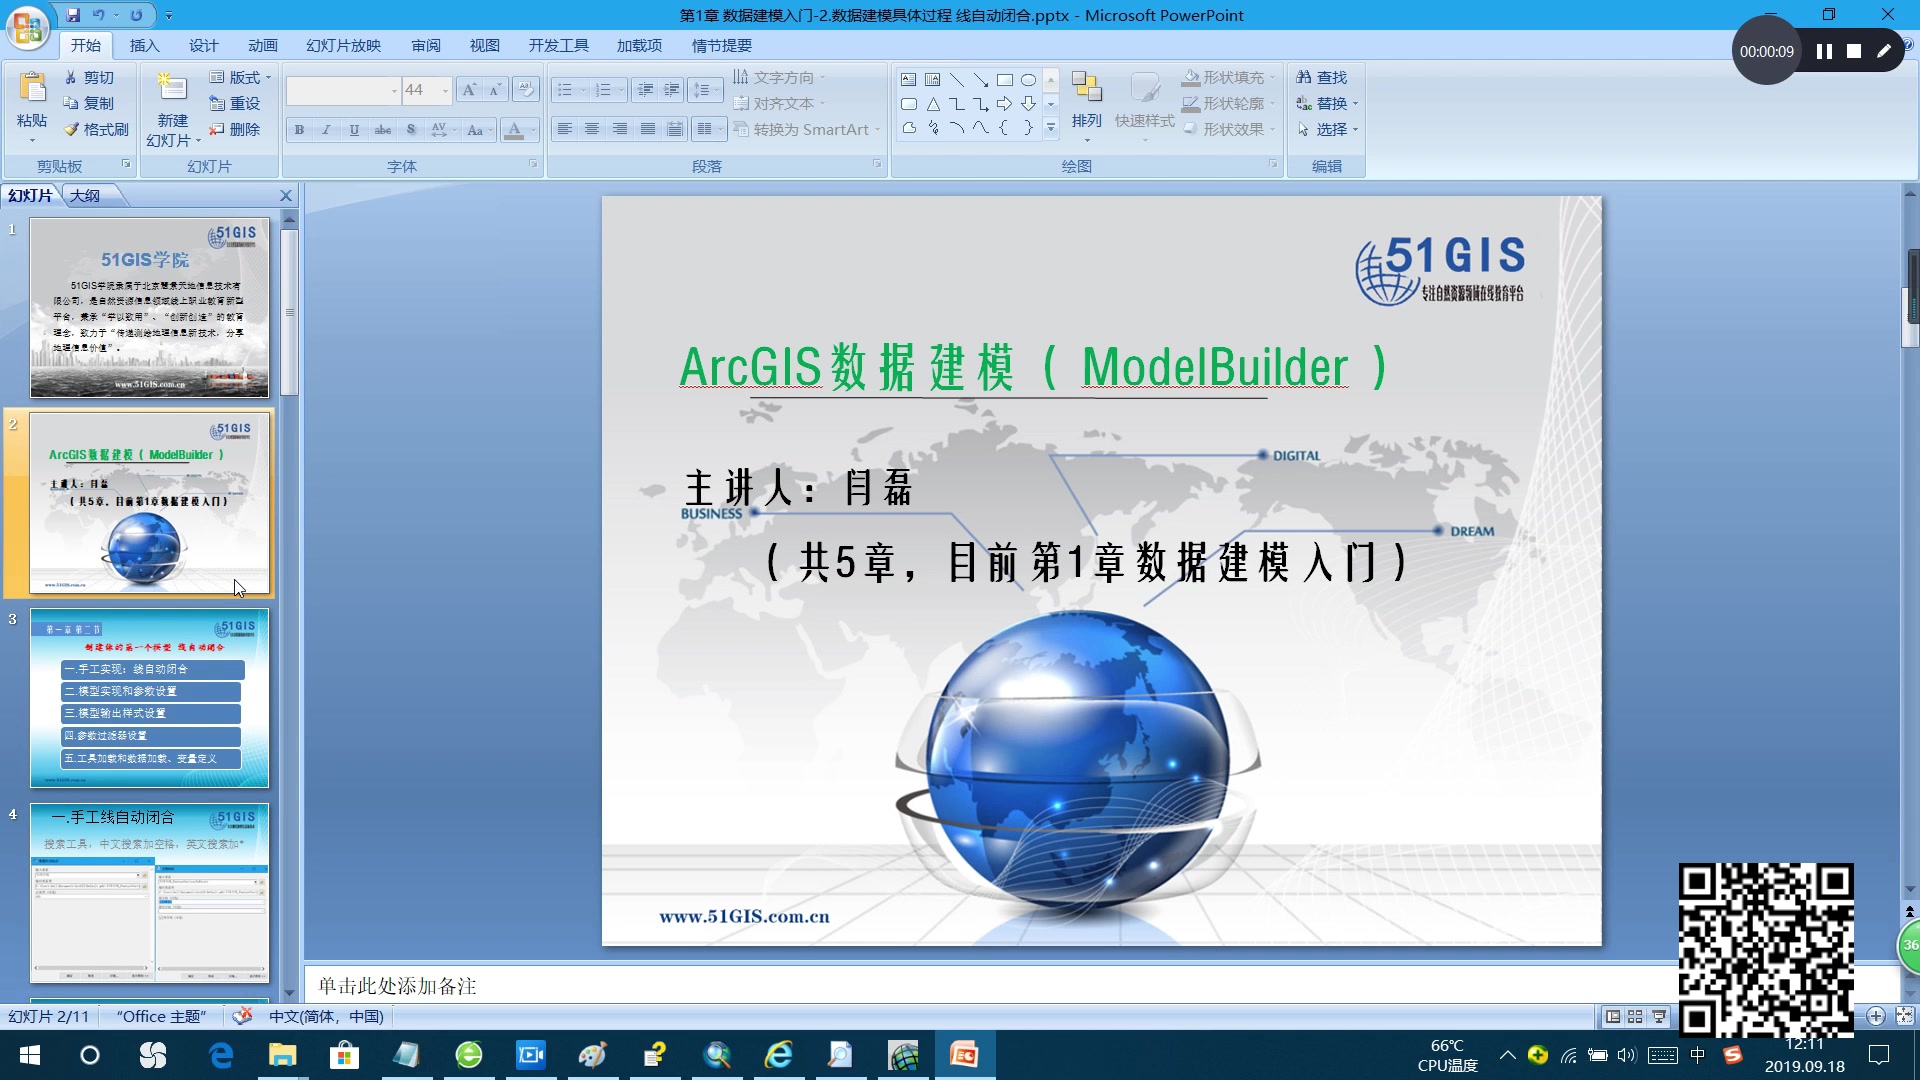Image resolution: width=1920 pixels, height=1080 pixels.
Task: Open the 设计 ribbon tab
Action: click(x=203, y=45)
